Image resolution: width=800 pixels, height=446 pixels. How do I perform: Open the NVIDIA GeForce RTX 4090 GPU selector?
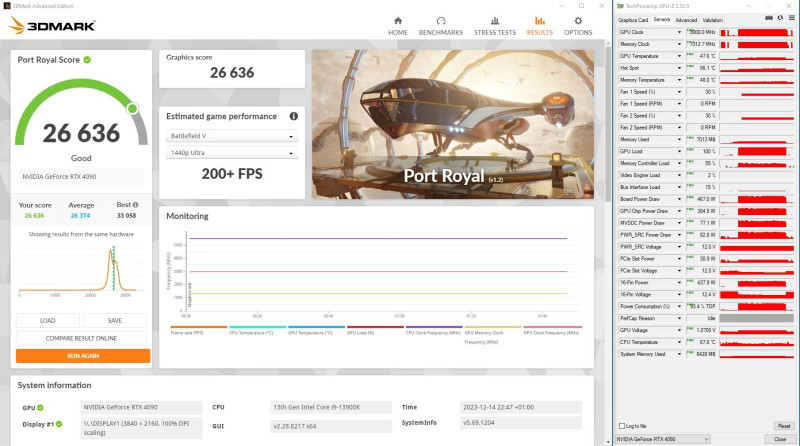(663, 439)
